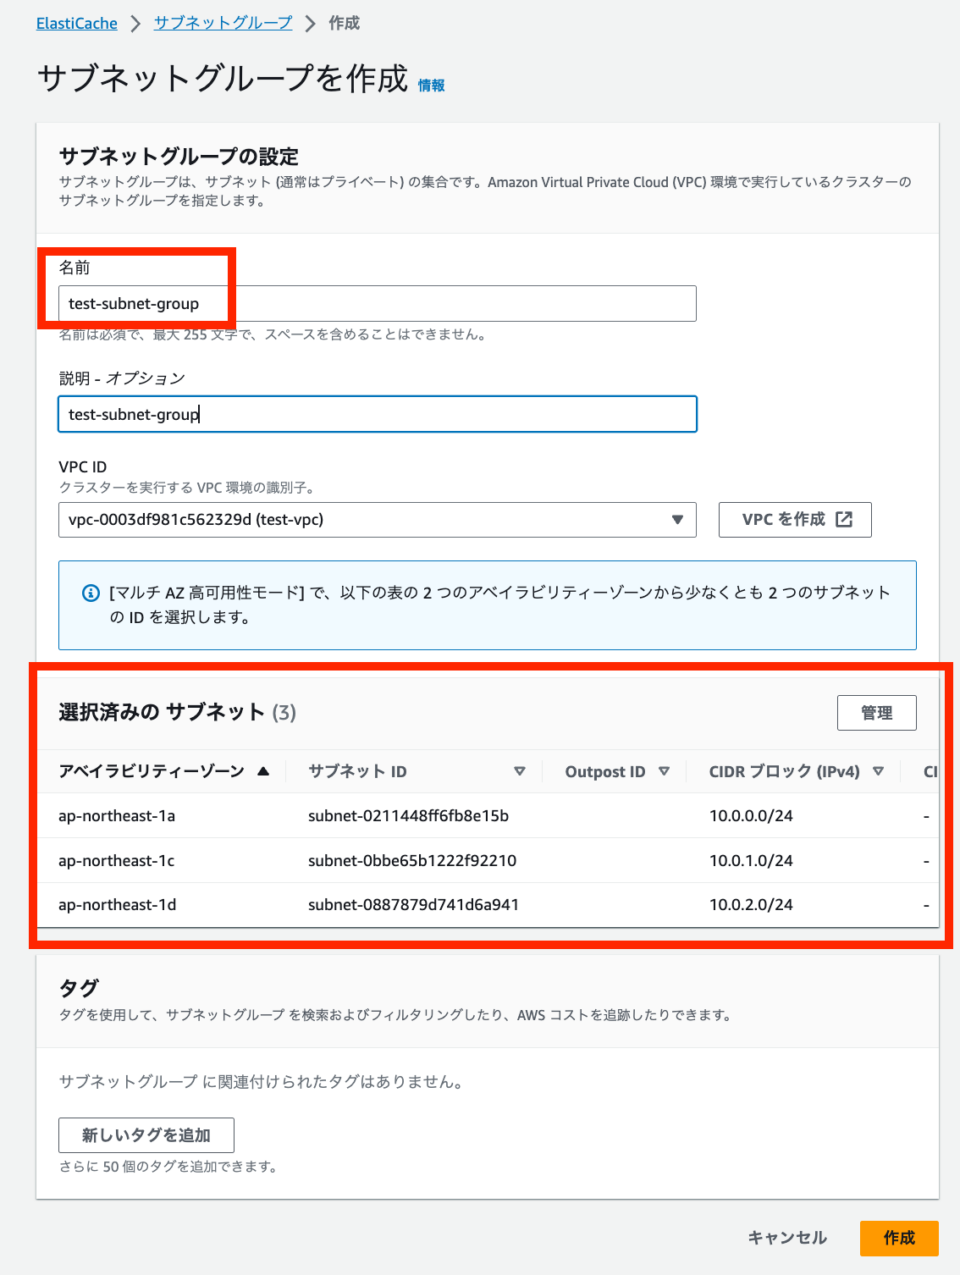
Task: Open the Outpost ID column filter
Action: pyautogui.click(x=663, y=771)
